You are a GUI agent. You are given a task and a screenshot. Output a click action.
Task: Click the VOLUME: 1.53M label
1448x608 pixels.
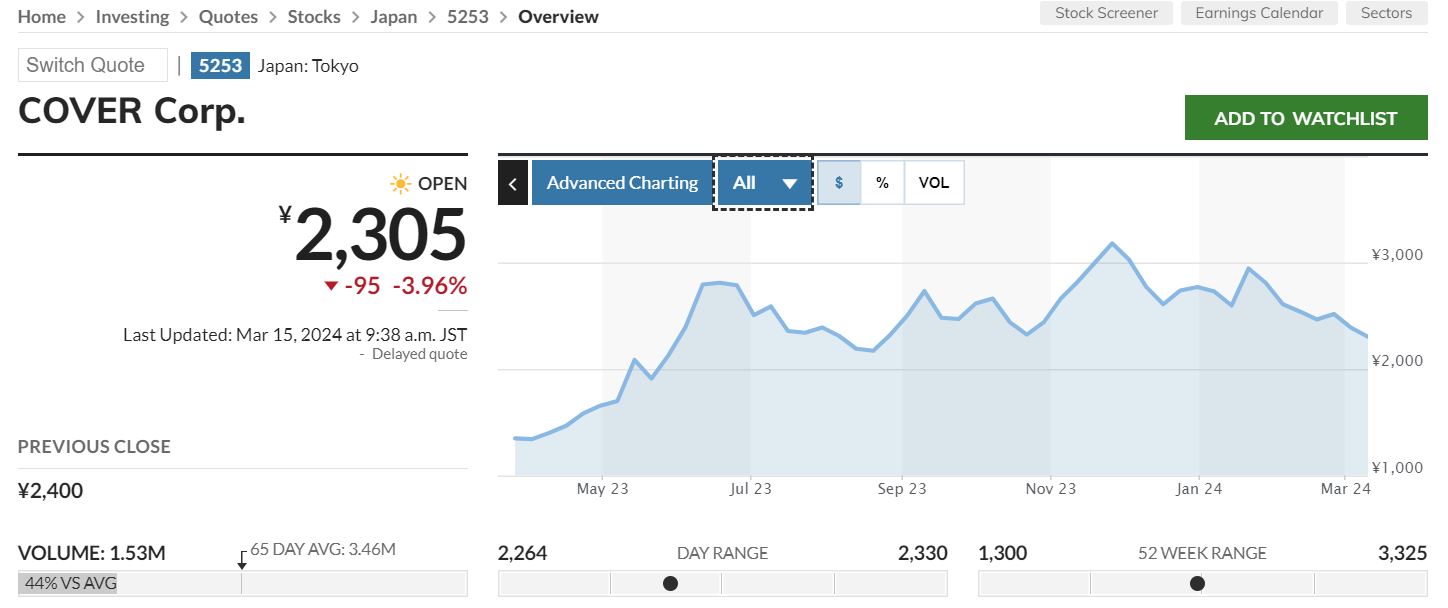[x=92, y=553]
